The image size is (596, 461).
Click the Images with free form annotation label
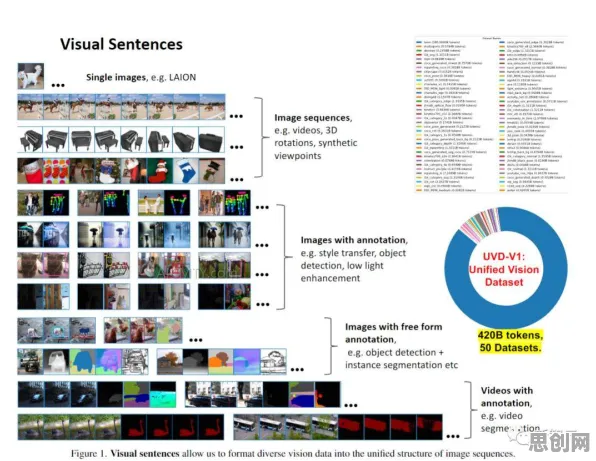coord(393,333)
